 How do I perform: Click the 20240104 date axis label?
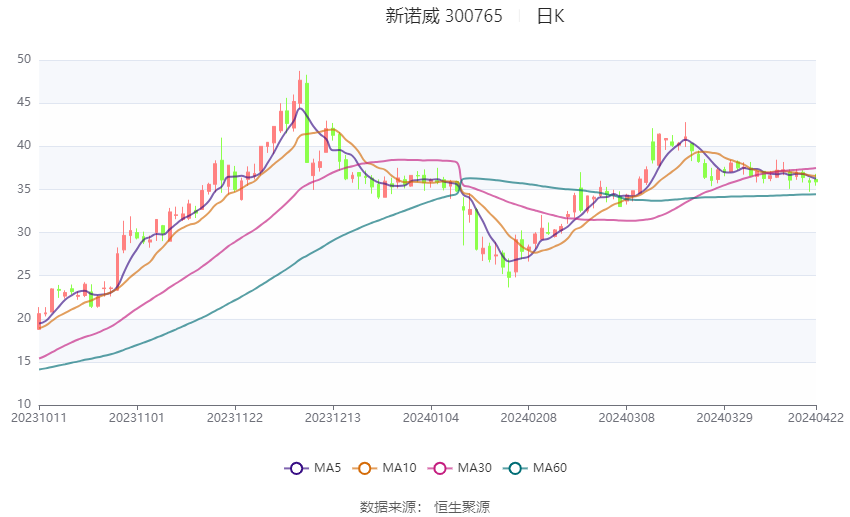click(431, 418)
